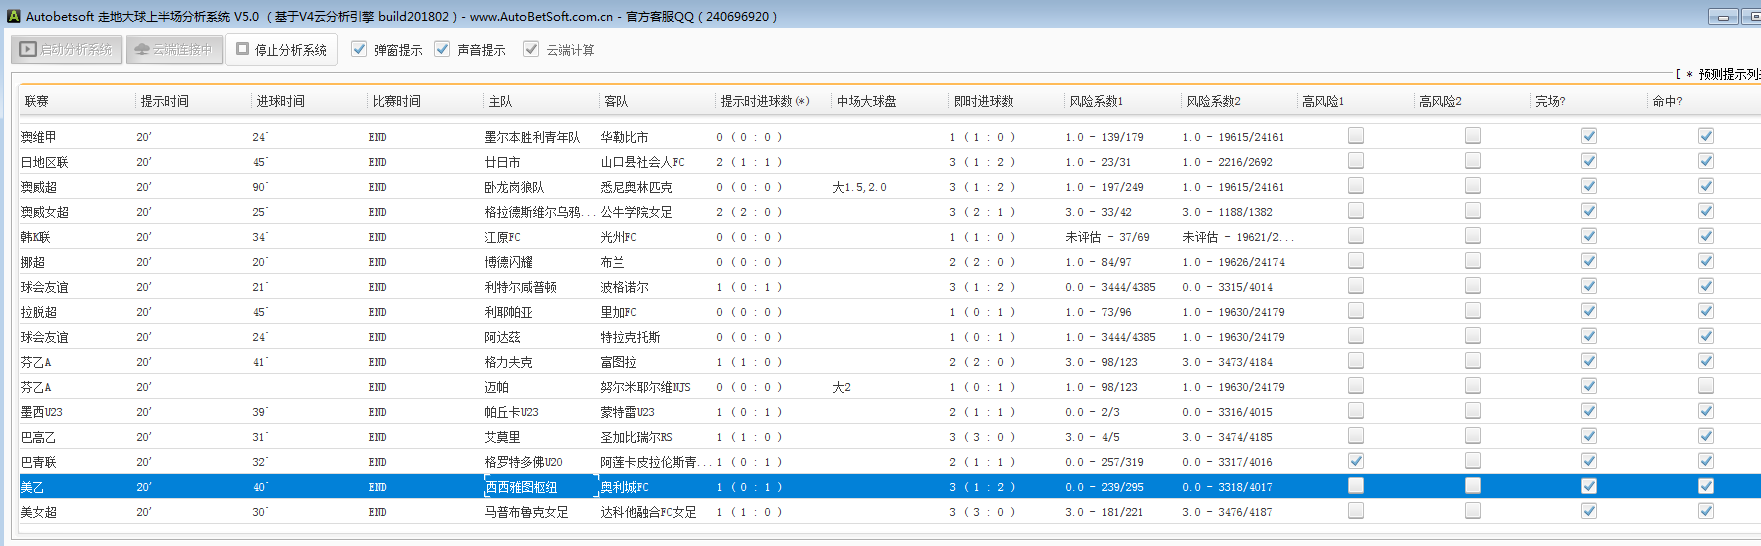
Task: Click the 云端连接中 cloud button
Action: [174, 49]
